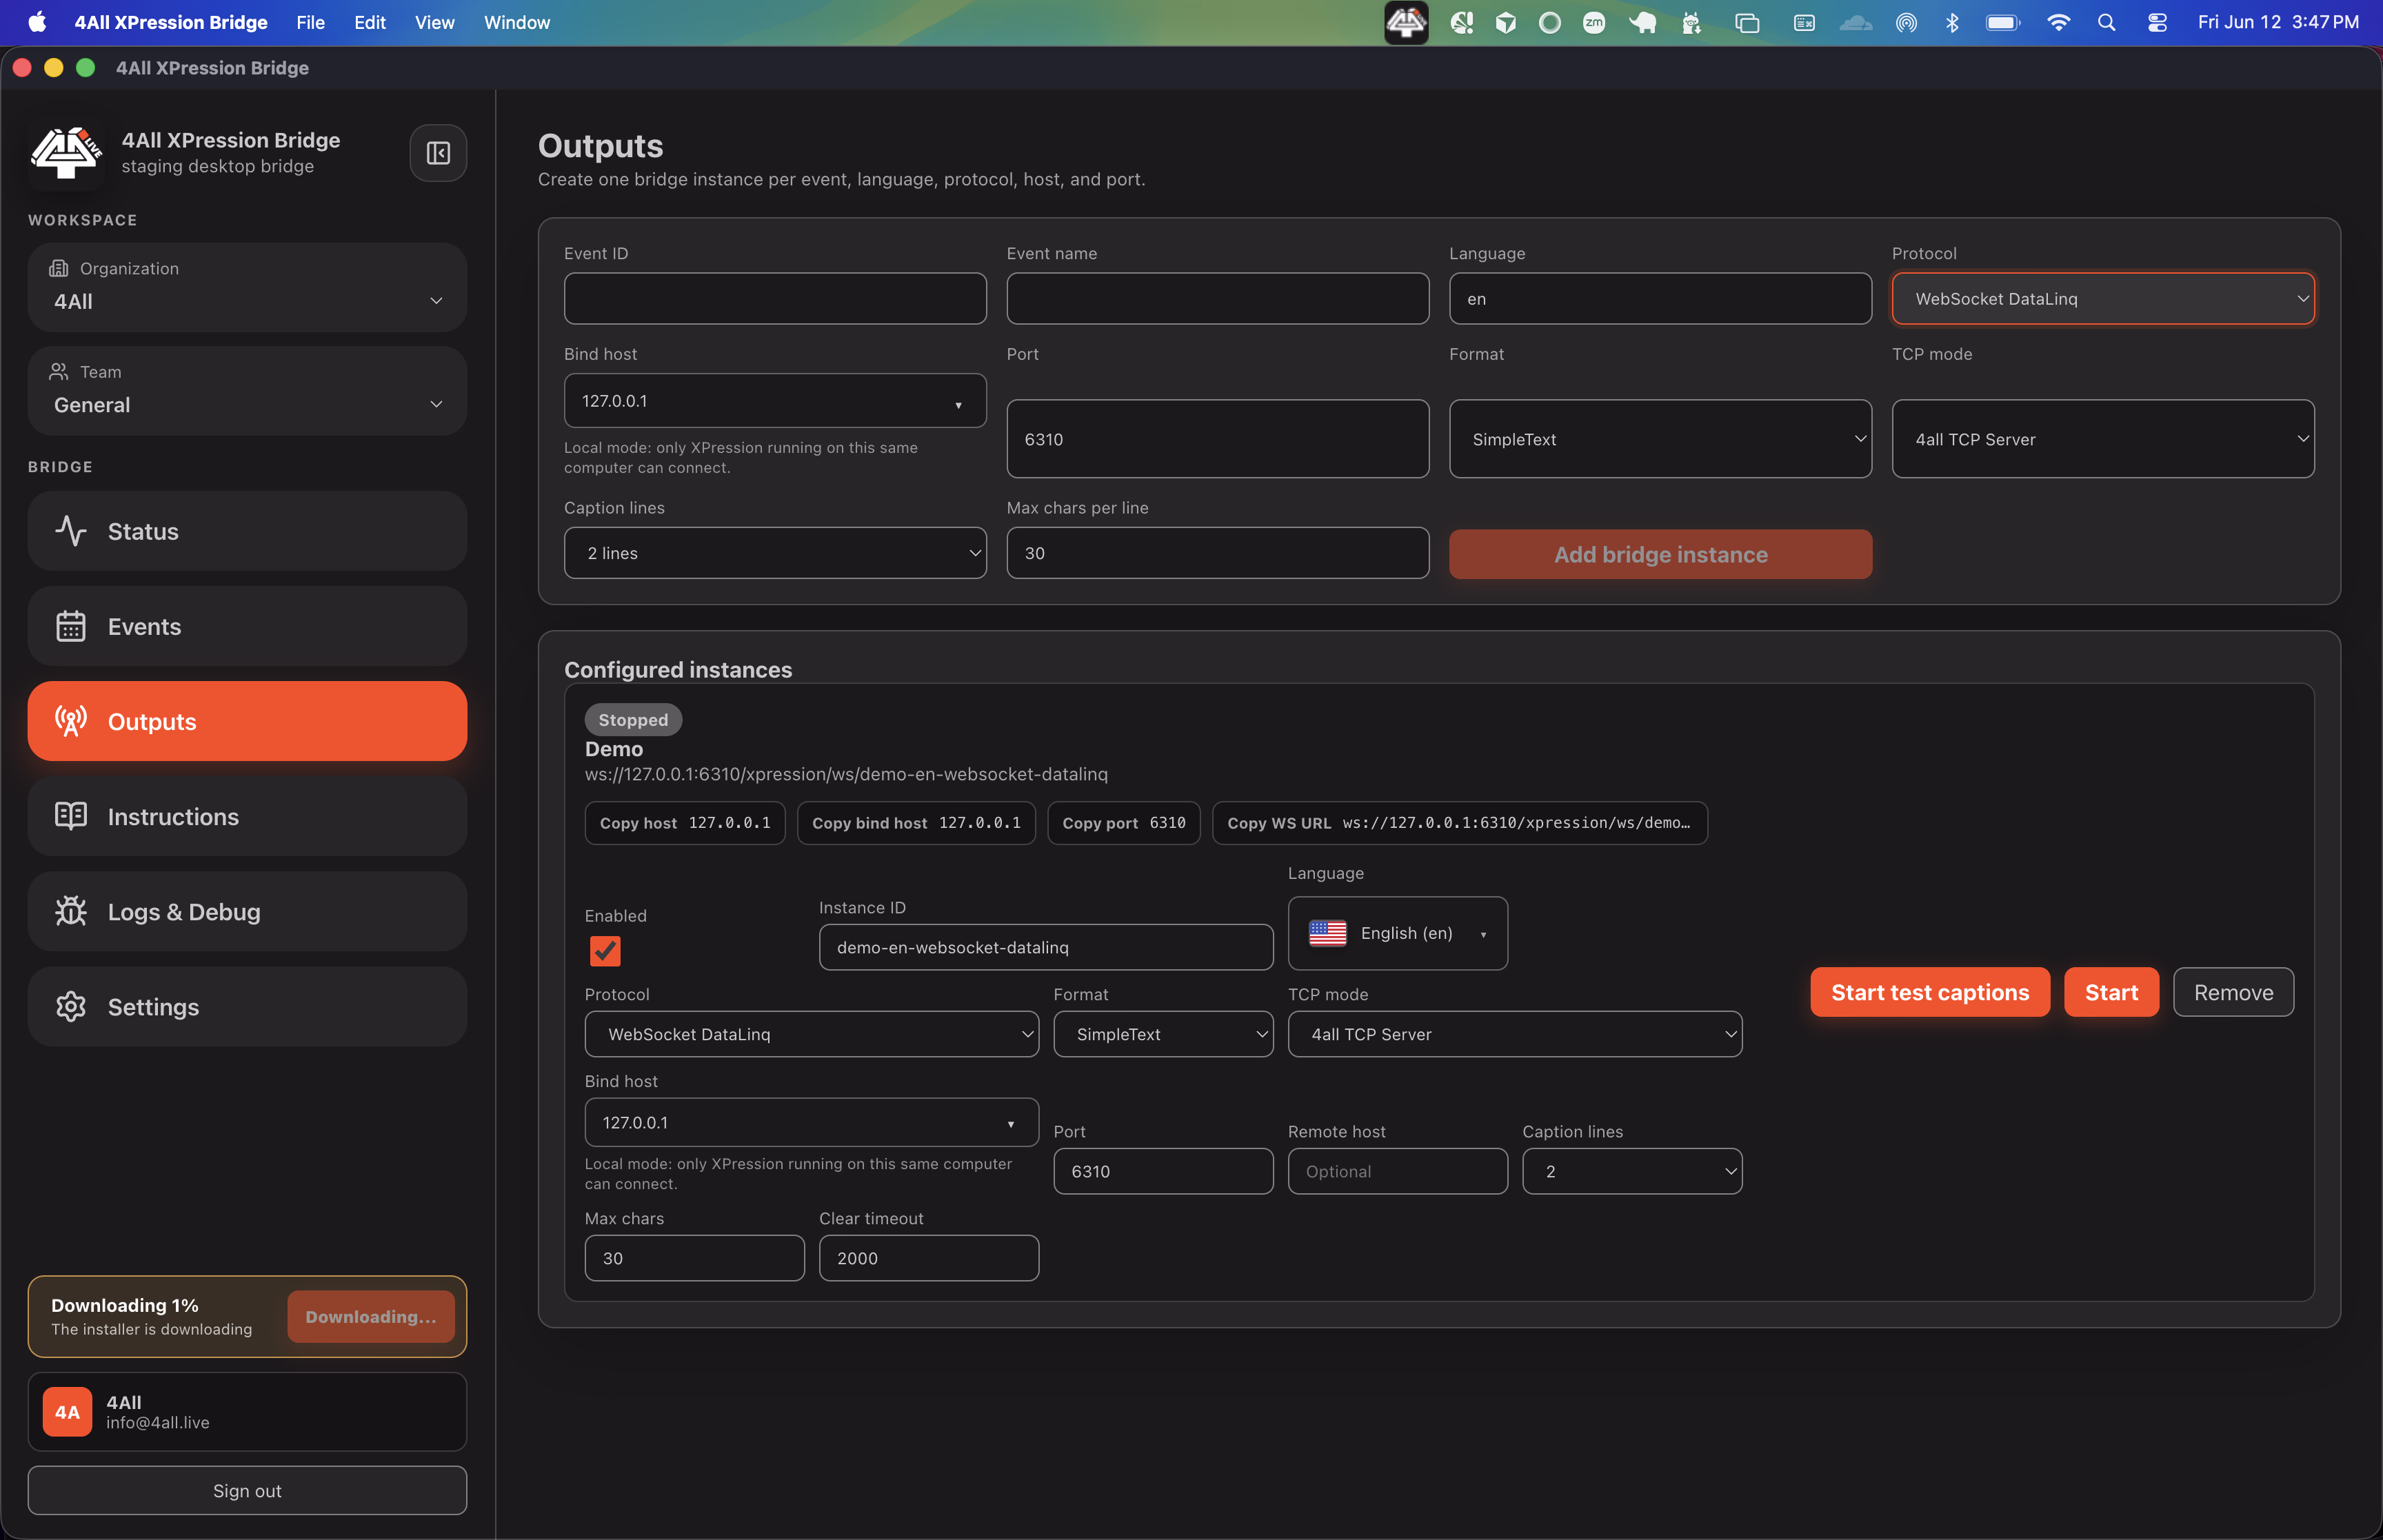Open Instructions via its book icon
2383x1540 pixels.
pyautogui.click(x=71, y=816)
